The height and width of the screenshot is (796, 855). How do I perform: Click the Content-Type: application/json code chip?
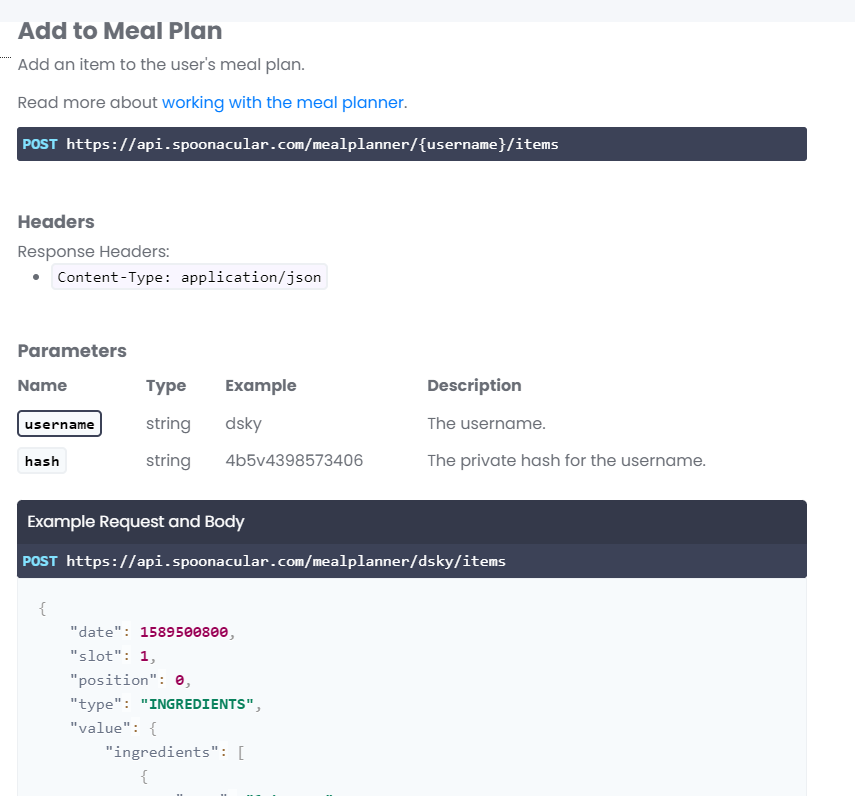[189, 277]
